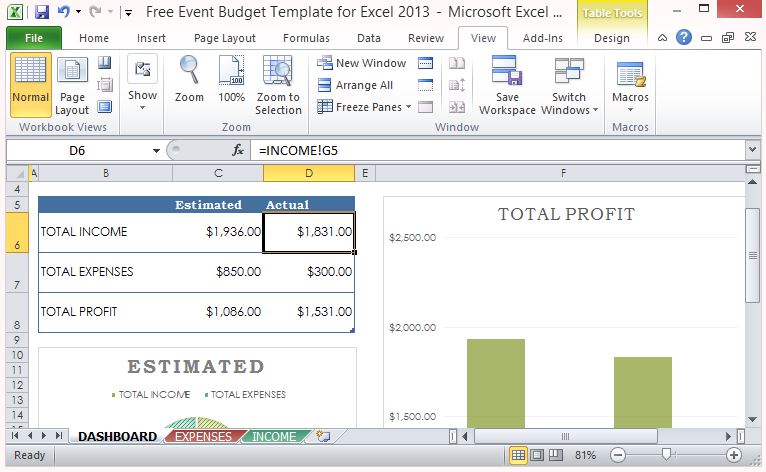Screen dimensions: 766x472
Task: Select the TOTAL EXPENSES actual cell $300.00
Action: click(x=309, y=271)
